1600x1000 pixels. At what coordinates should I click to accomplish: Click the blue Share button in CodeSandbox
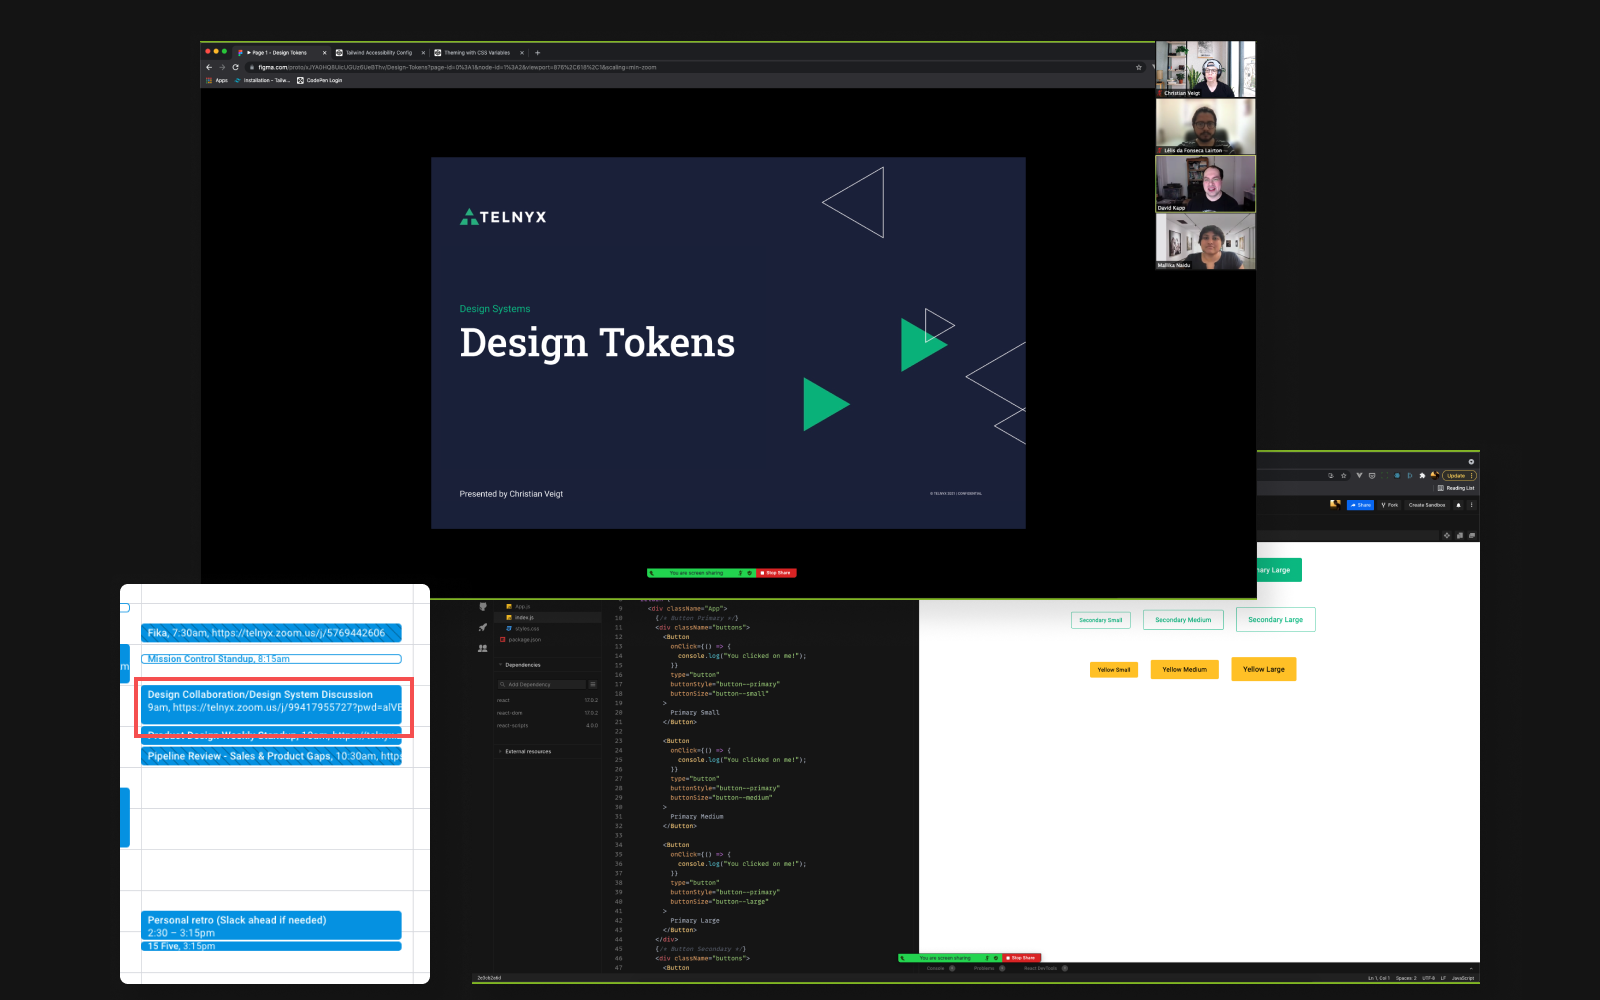click(1360, 505)
